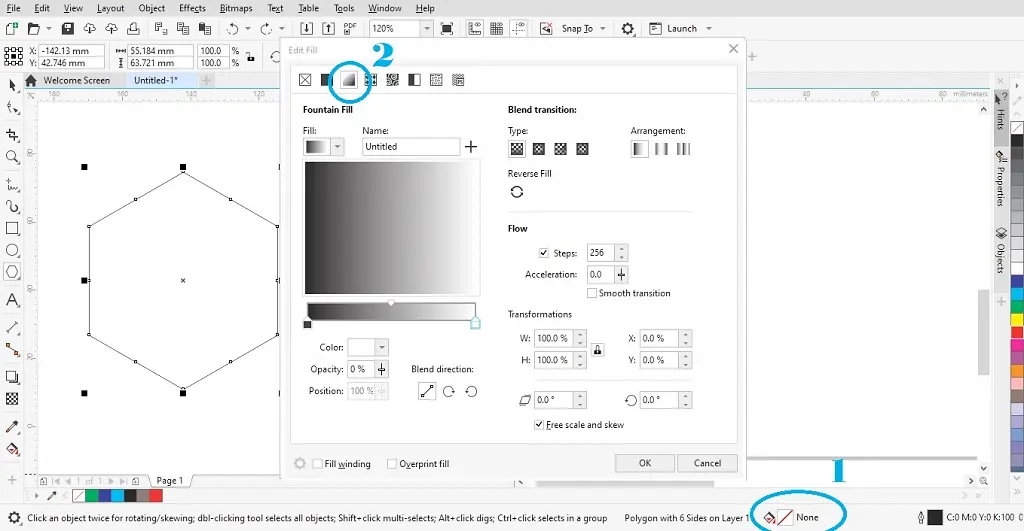This screenshot has width=1024, height=531.
Task: Click Save as new plus button
Action: click(471, 147)
